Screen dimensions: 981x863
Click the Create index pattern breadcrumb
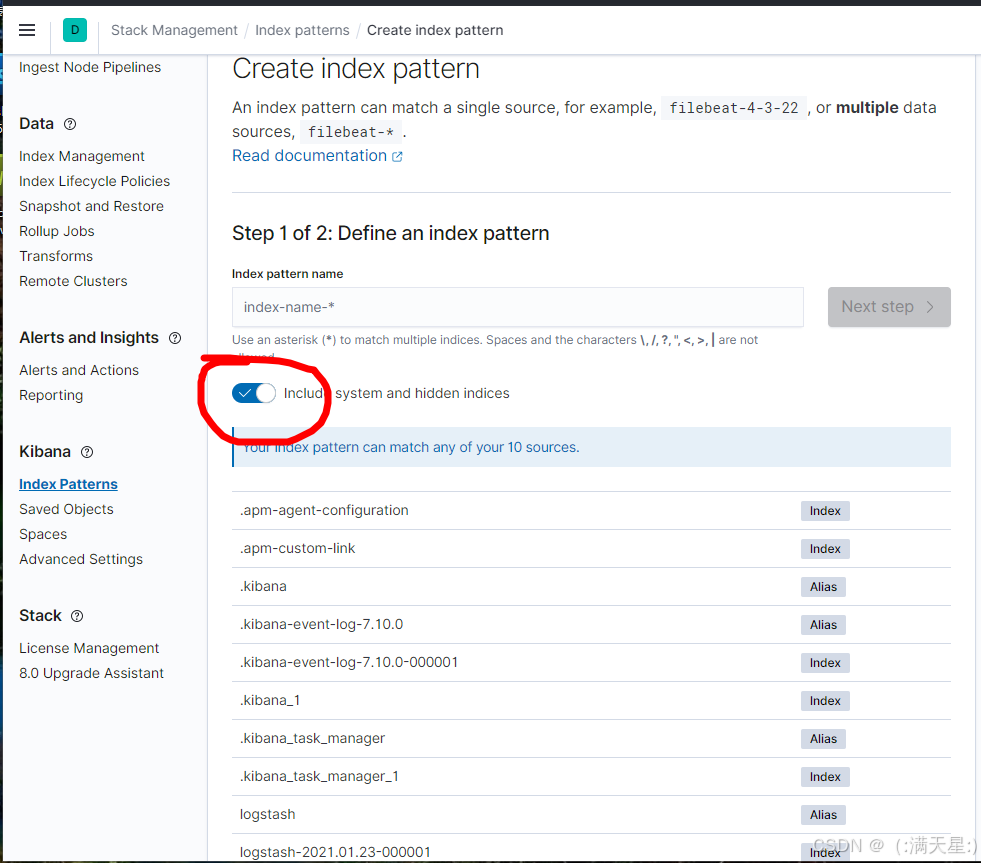point(435,30)
